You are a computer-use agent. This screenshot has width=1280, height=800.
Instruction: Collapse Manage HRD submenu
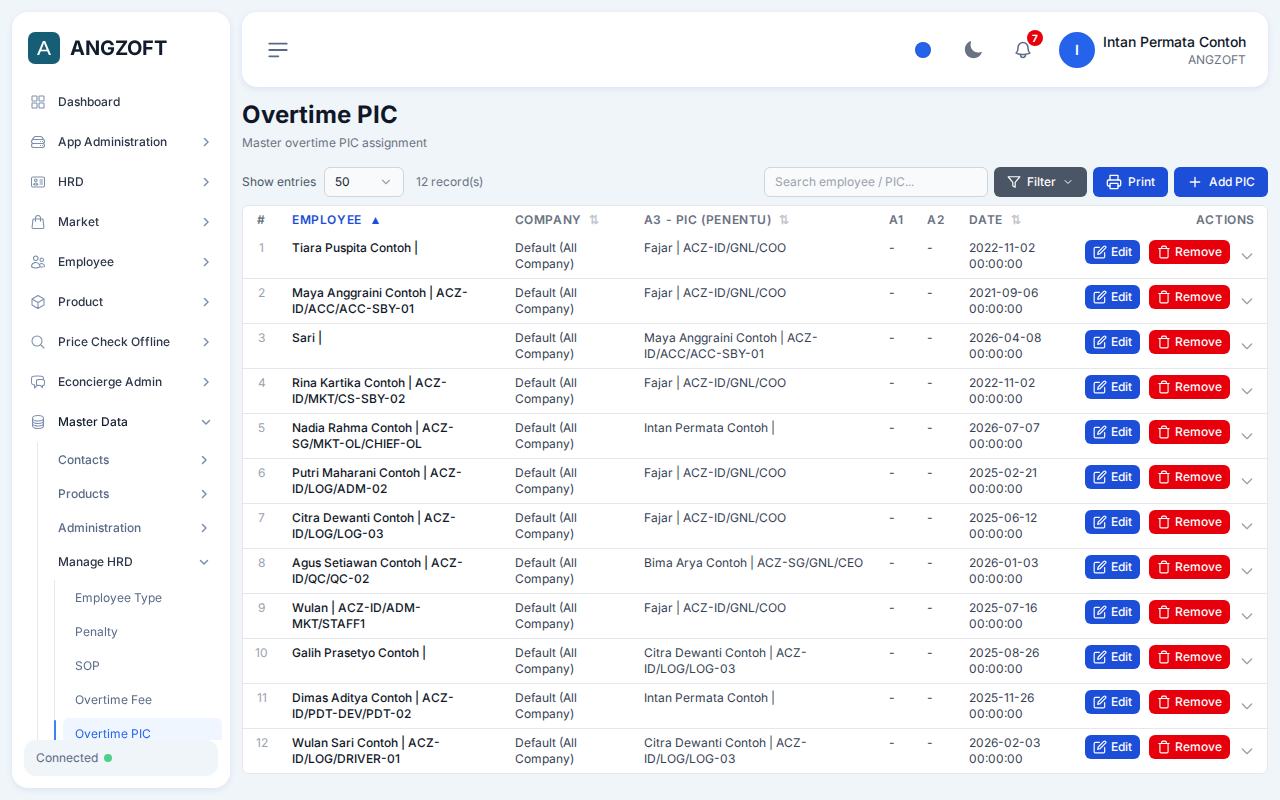pyautogui.click(x=134, y=562)
